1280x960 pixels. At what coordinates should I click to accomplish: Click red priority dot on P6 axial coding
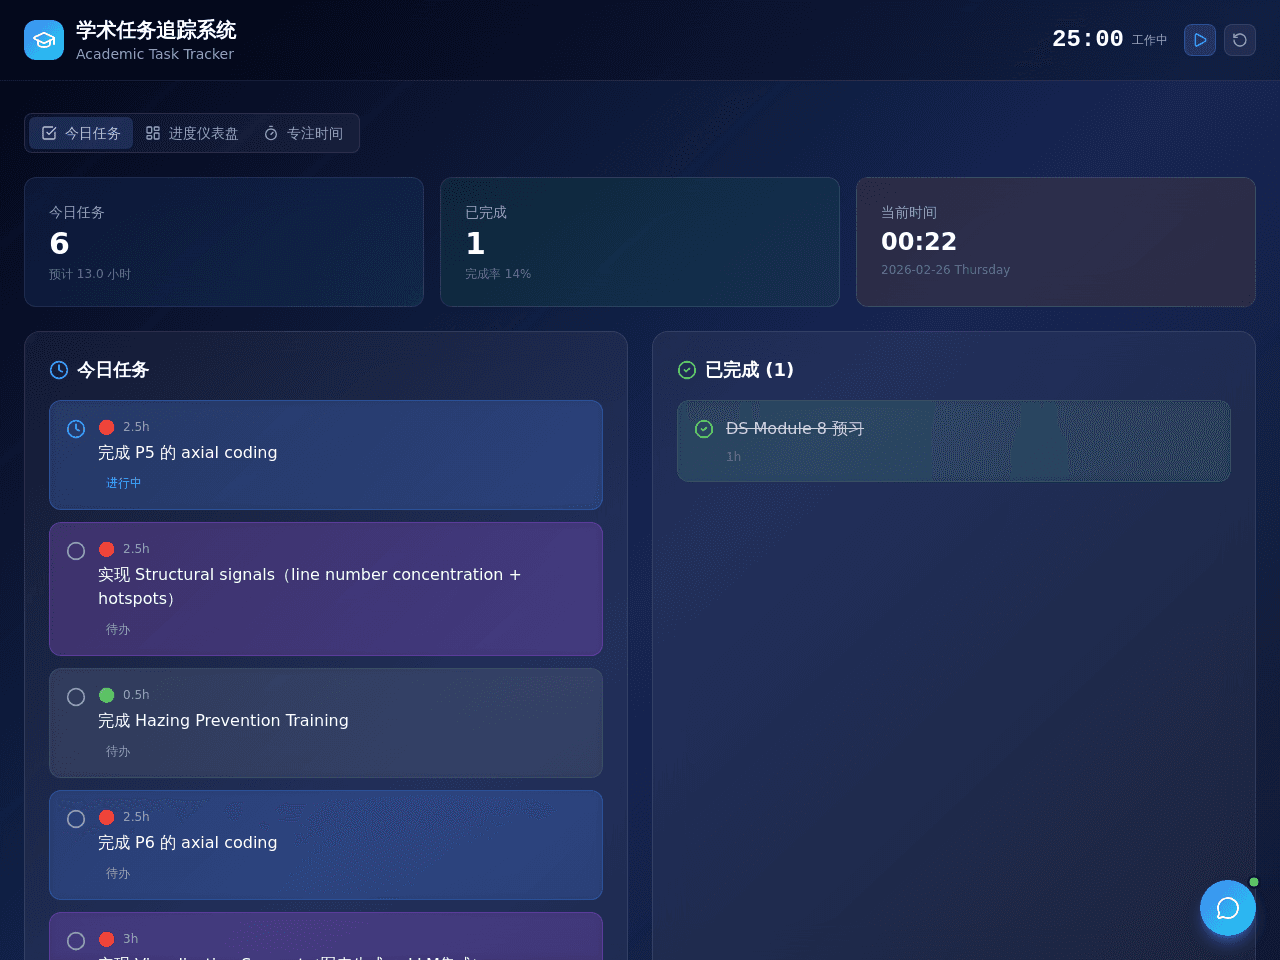[107, 817]
